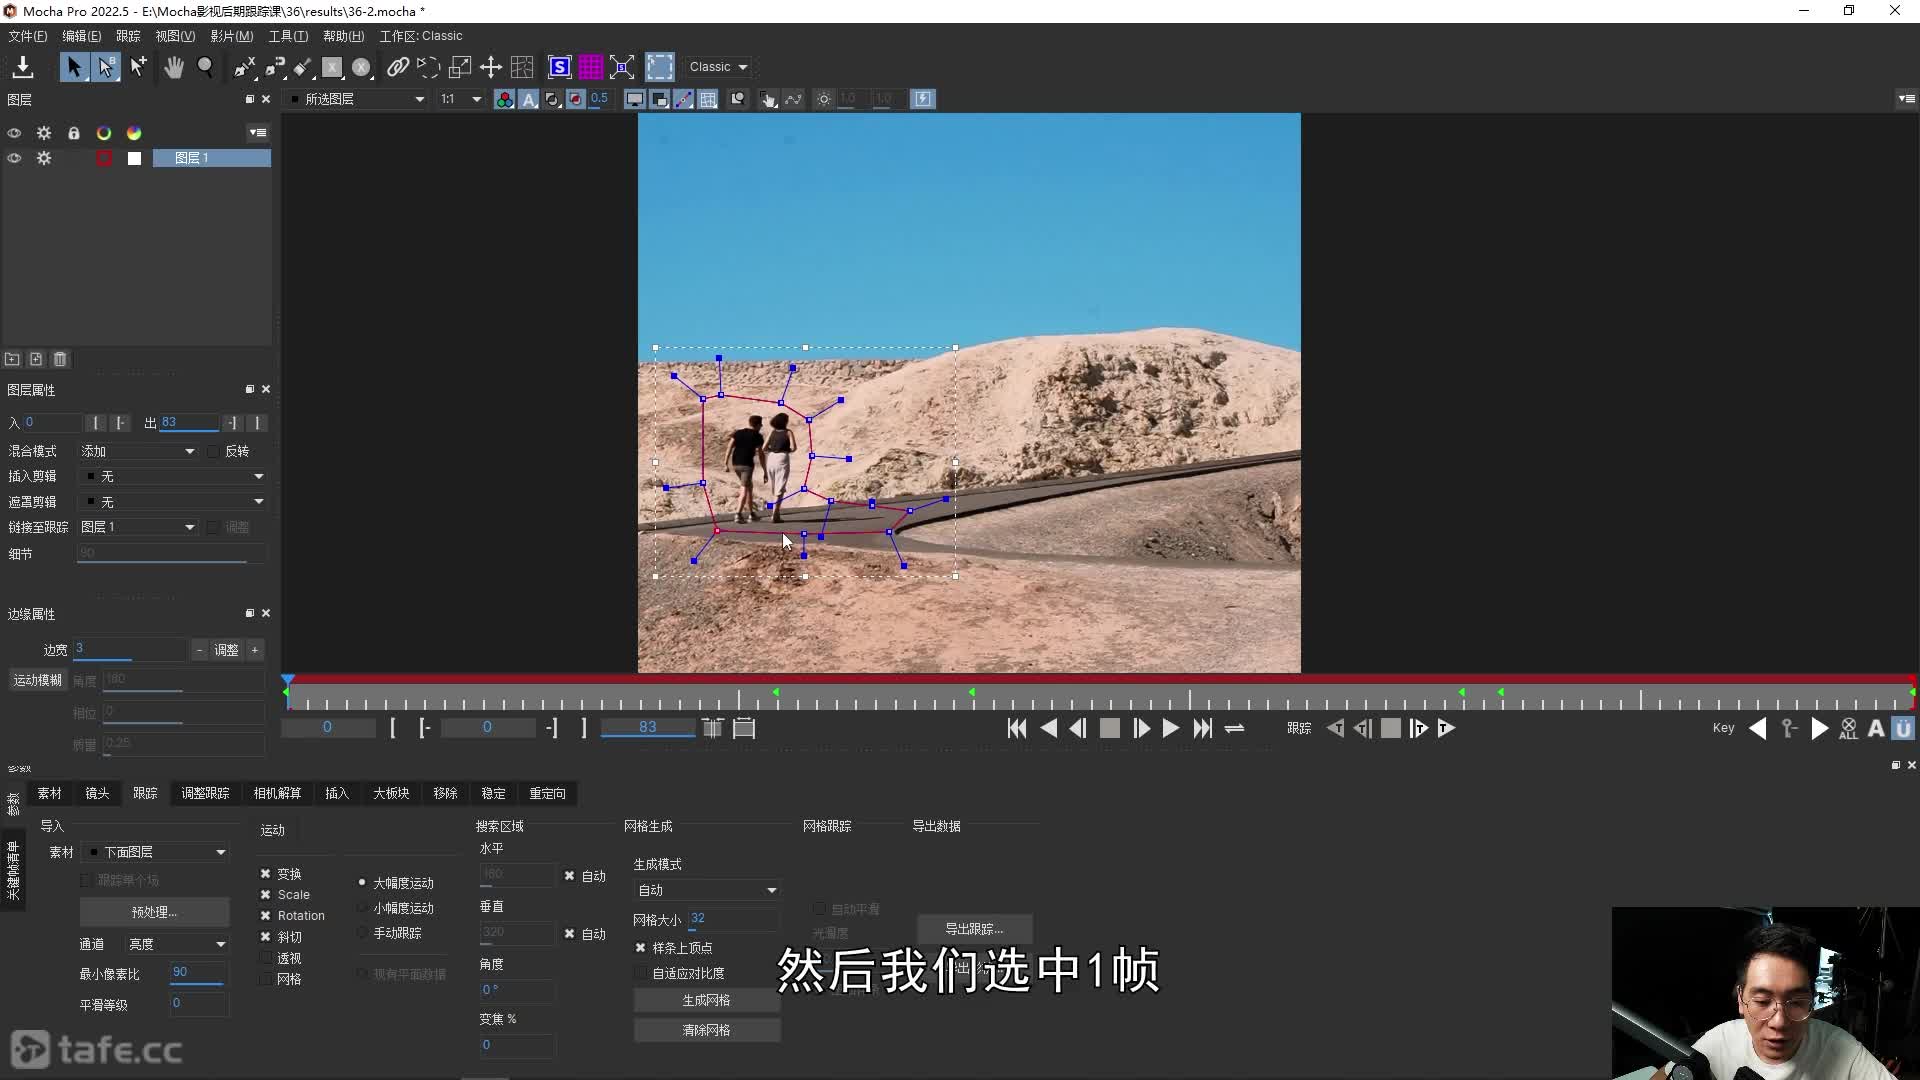
Task: Click the new layer group icon
Action: (12, 359)
